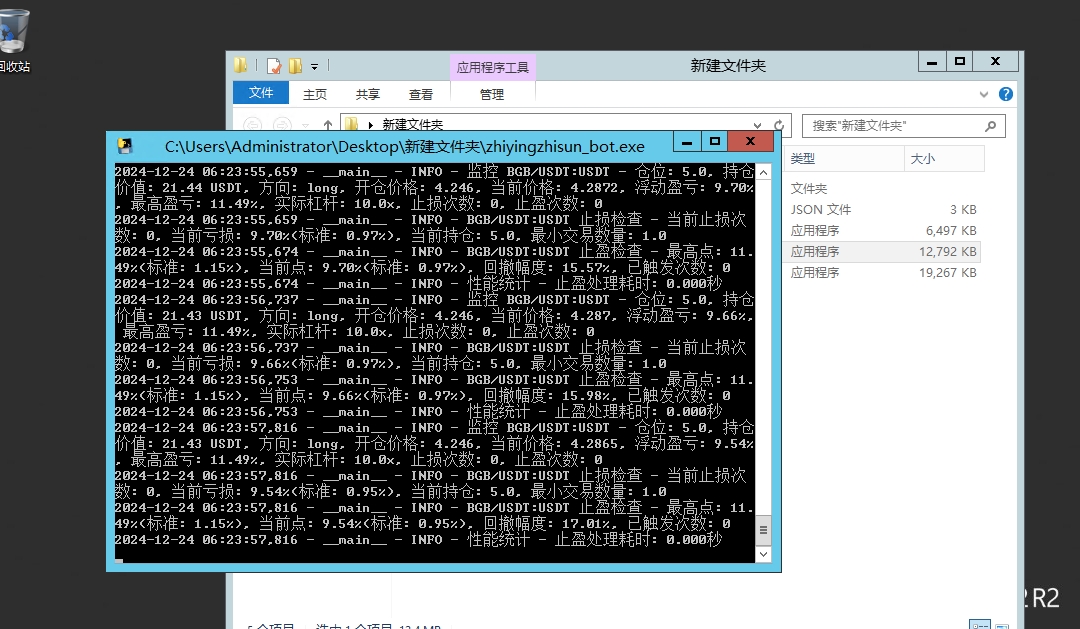This screenshot has height=629, width=1080.
Task: Select the 应用程序 6,497 KB row
Action: point(883,231)
